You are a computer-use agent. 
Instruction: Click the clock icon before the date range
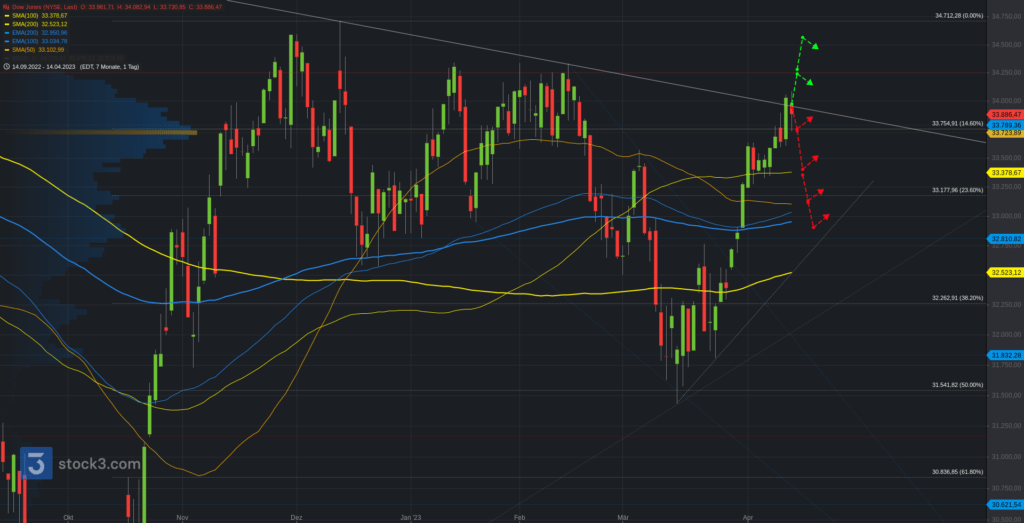[5, 67]
